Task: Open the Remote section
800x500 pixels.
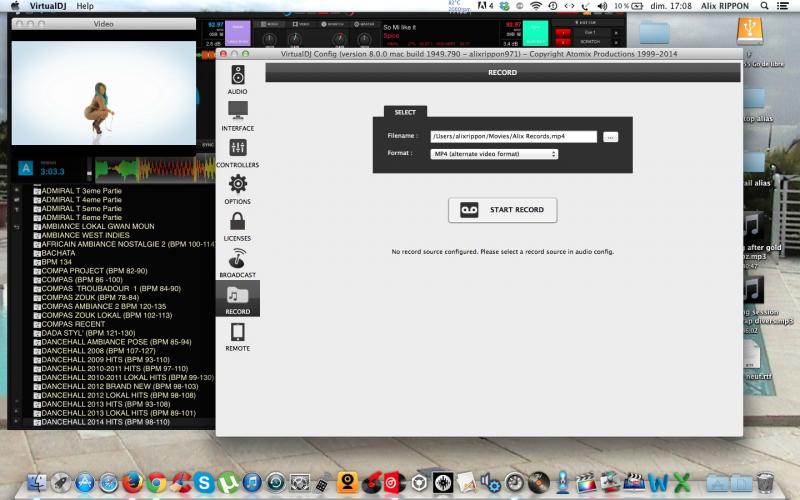Action: click(x=237, y=337)
